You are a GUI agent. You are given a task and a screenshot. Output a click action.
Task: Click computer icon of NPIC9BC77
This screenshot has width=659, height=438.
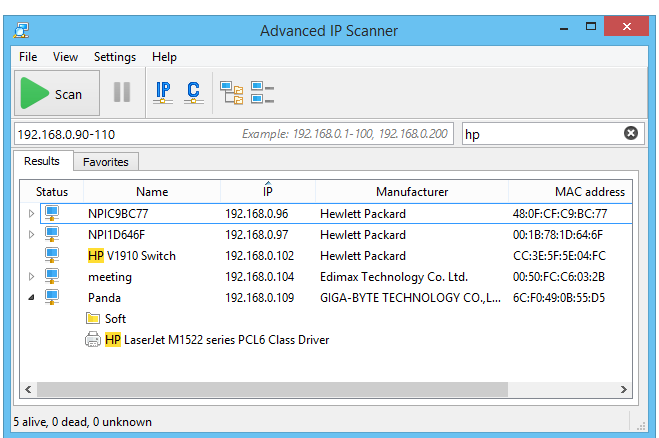click(52, 213)
